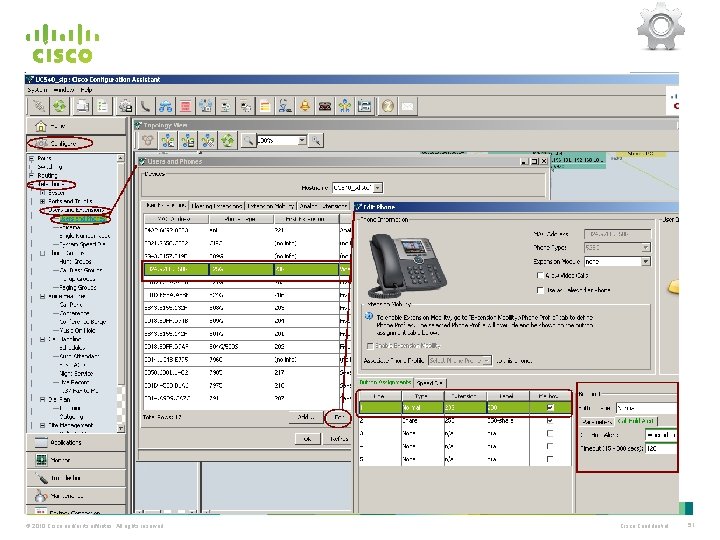720x540 pixels.
Task: Click the envelope feedback icon in the toolbar
Action: click(408, 107)
